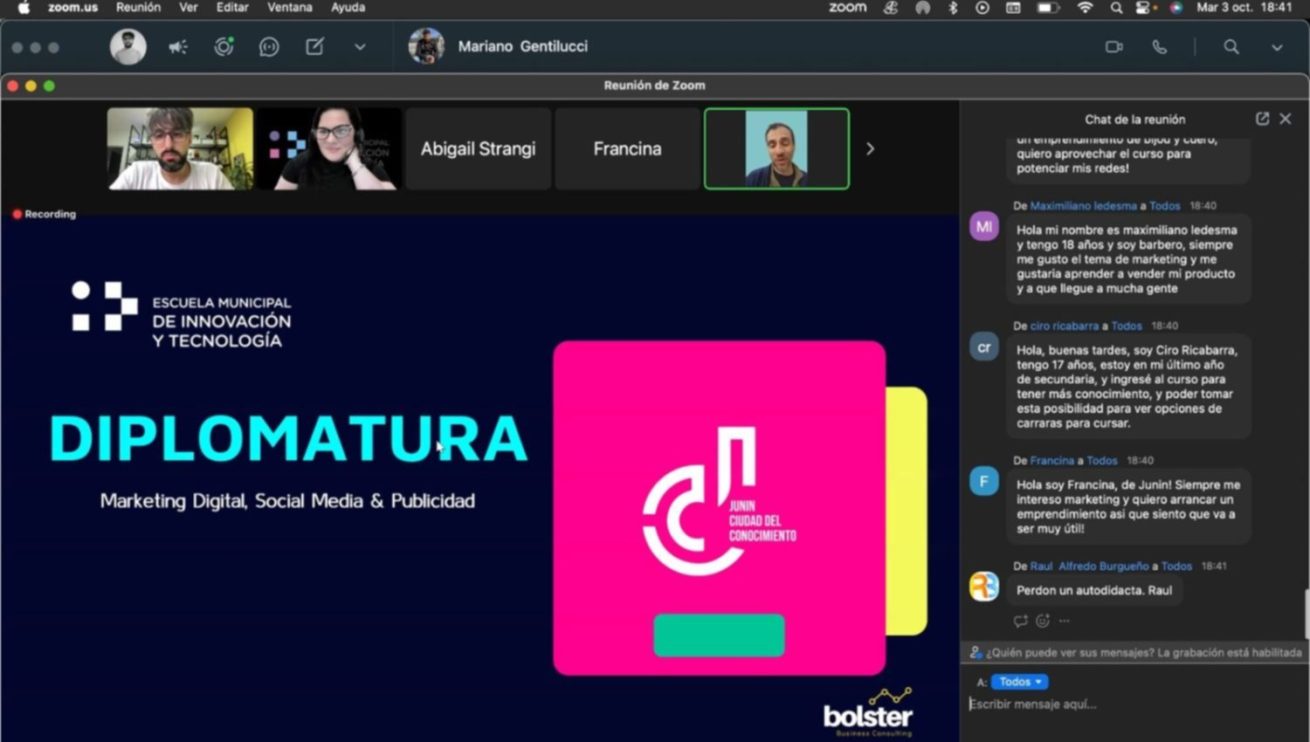The image size is (1310, 742).
Task: Select the bearded man's video thumbnail
Action: [180, 149]
